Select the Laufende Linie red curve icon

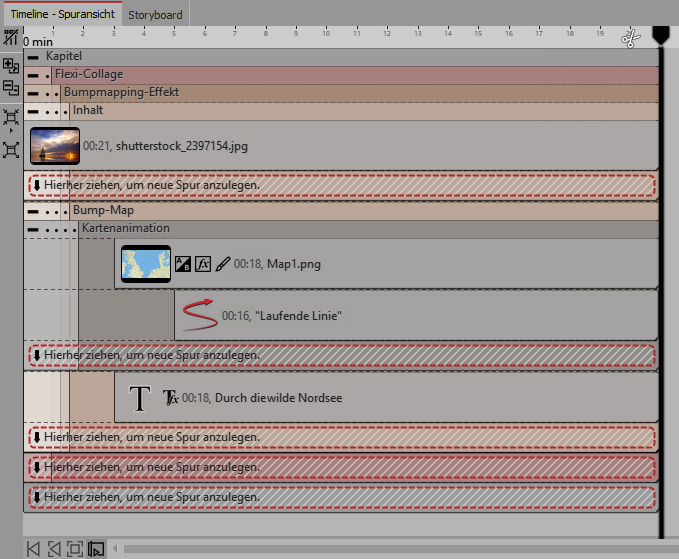tap(199, 315)
